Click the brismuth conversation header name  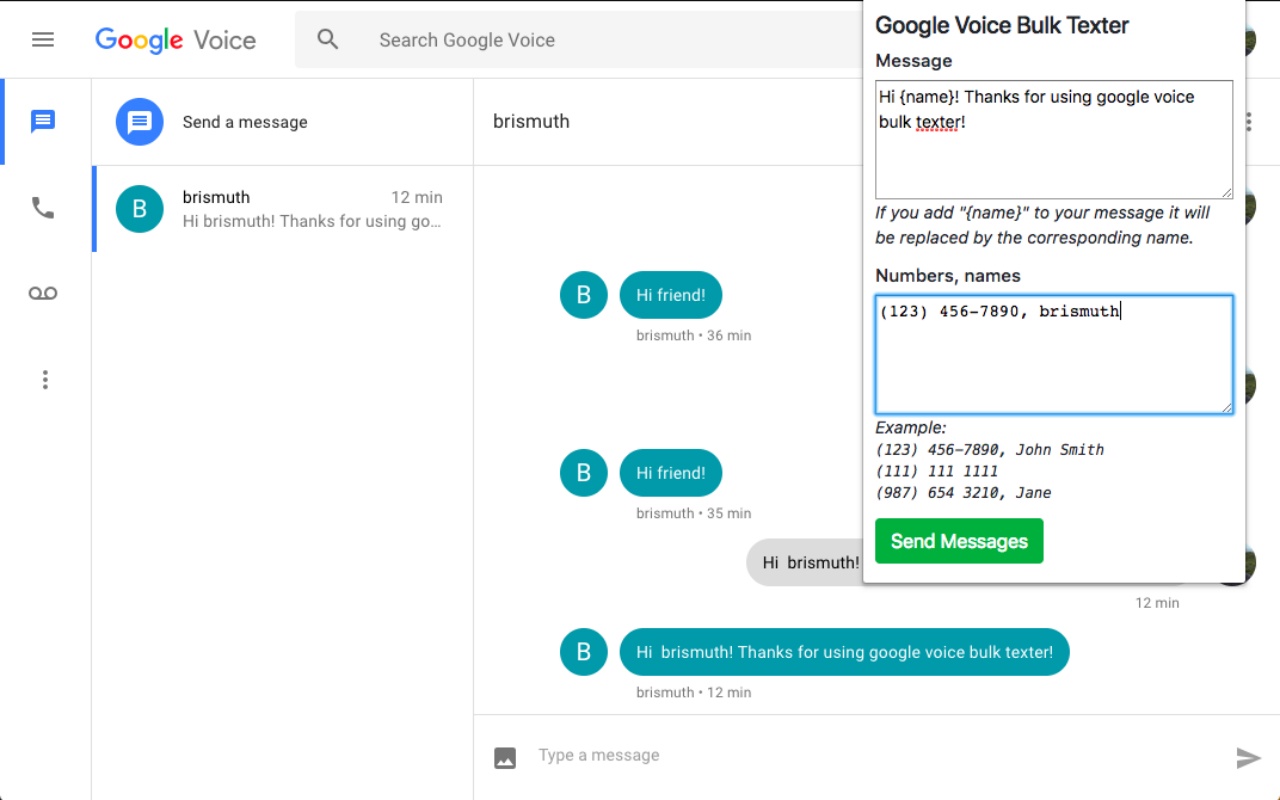point(531,121)
